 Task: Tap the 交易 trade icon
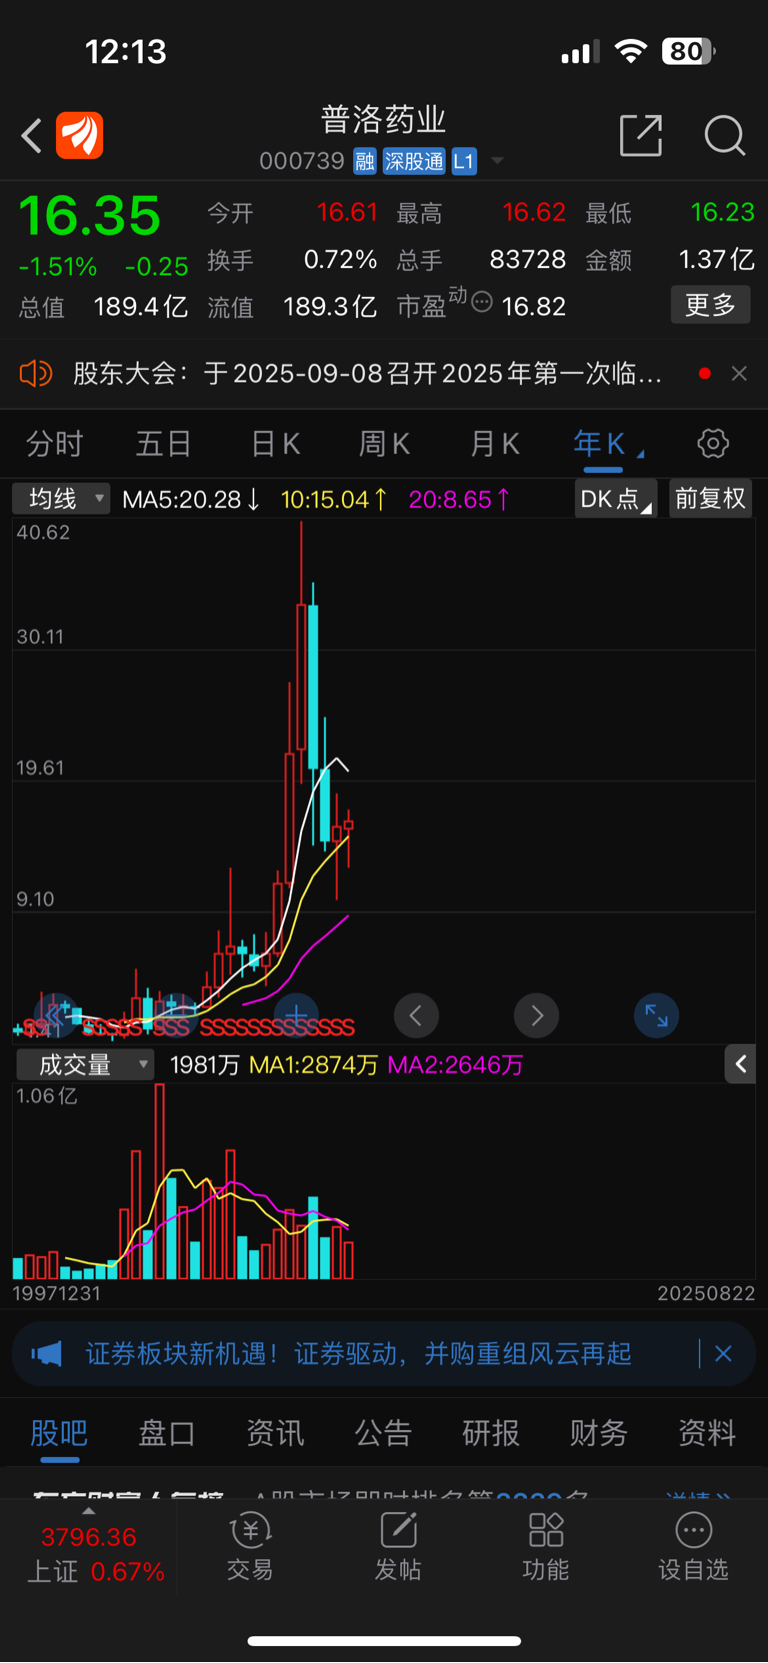250,1546
